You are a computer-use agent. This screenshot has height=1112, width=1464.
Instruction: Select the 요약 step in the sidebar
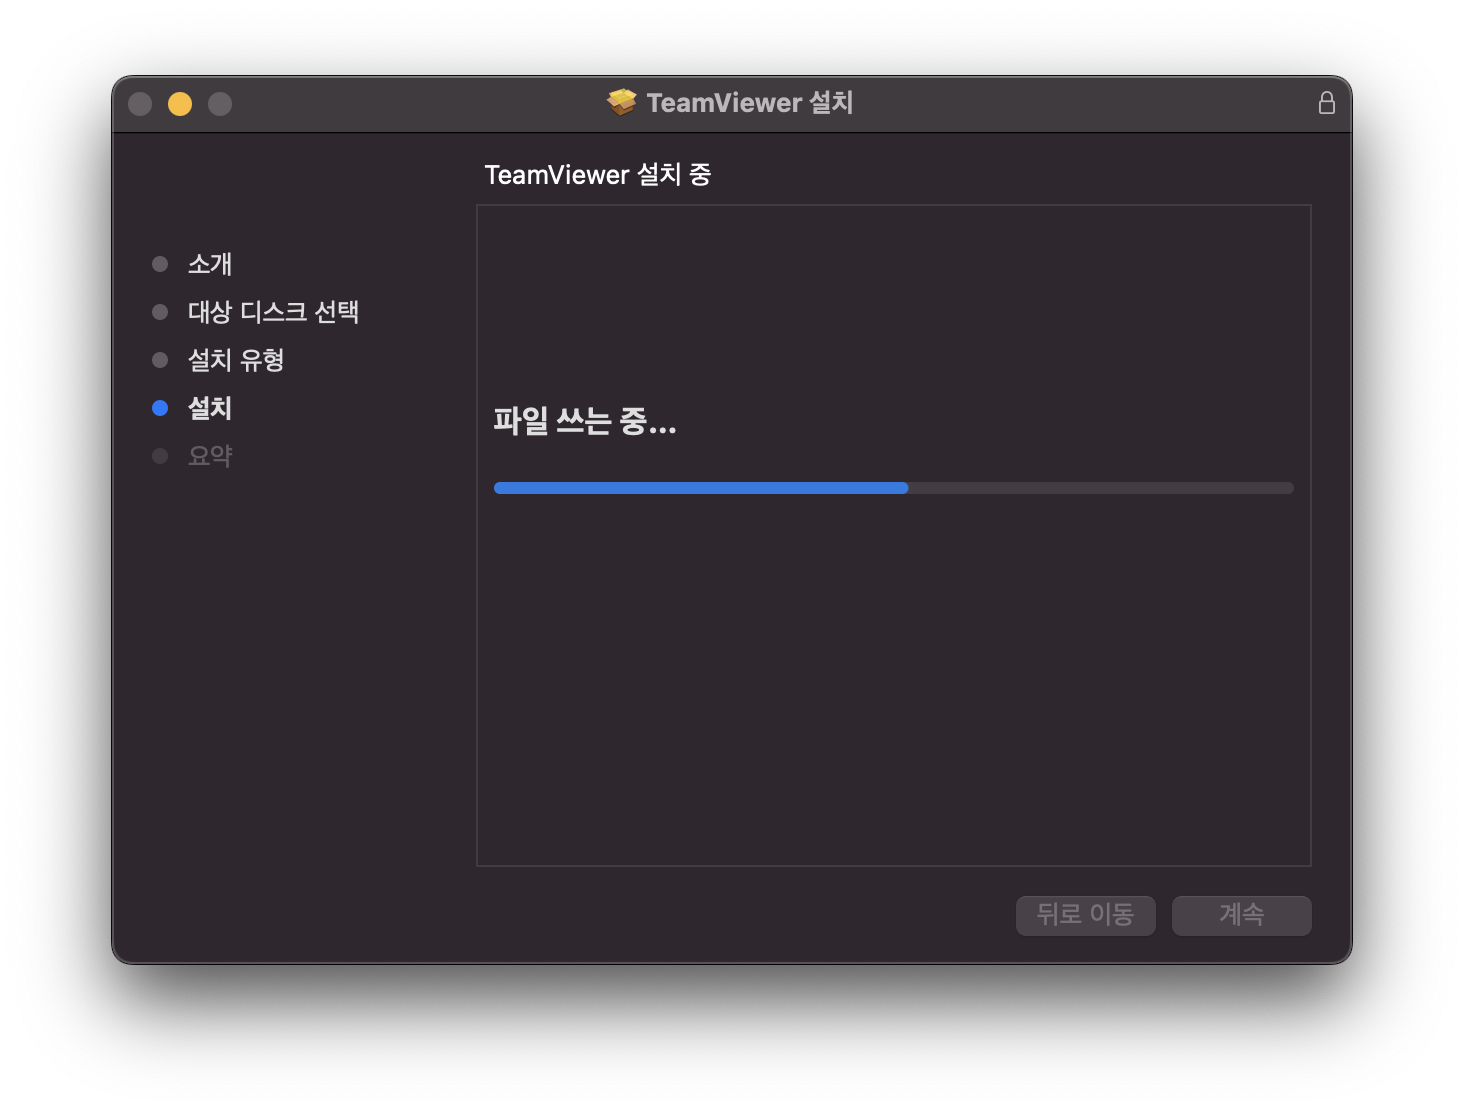point(210,455)
